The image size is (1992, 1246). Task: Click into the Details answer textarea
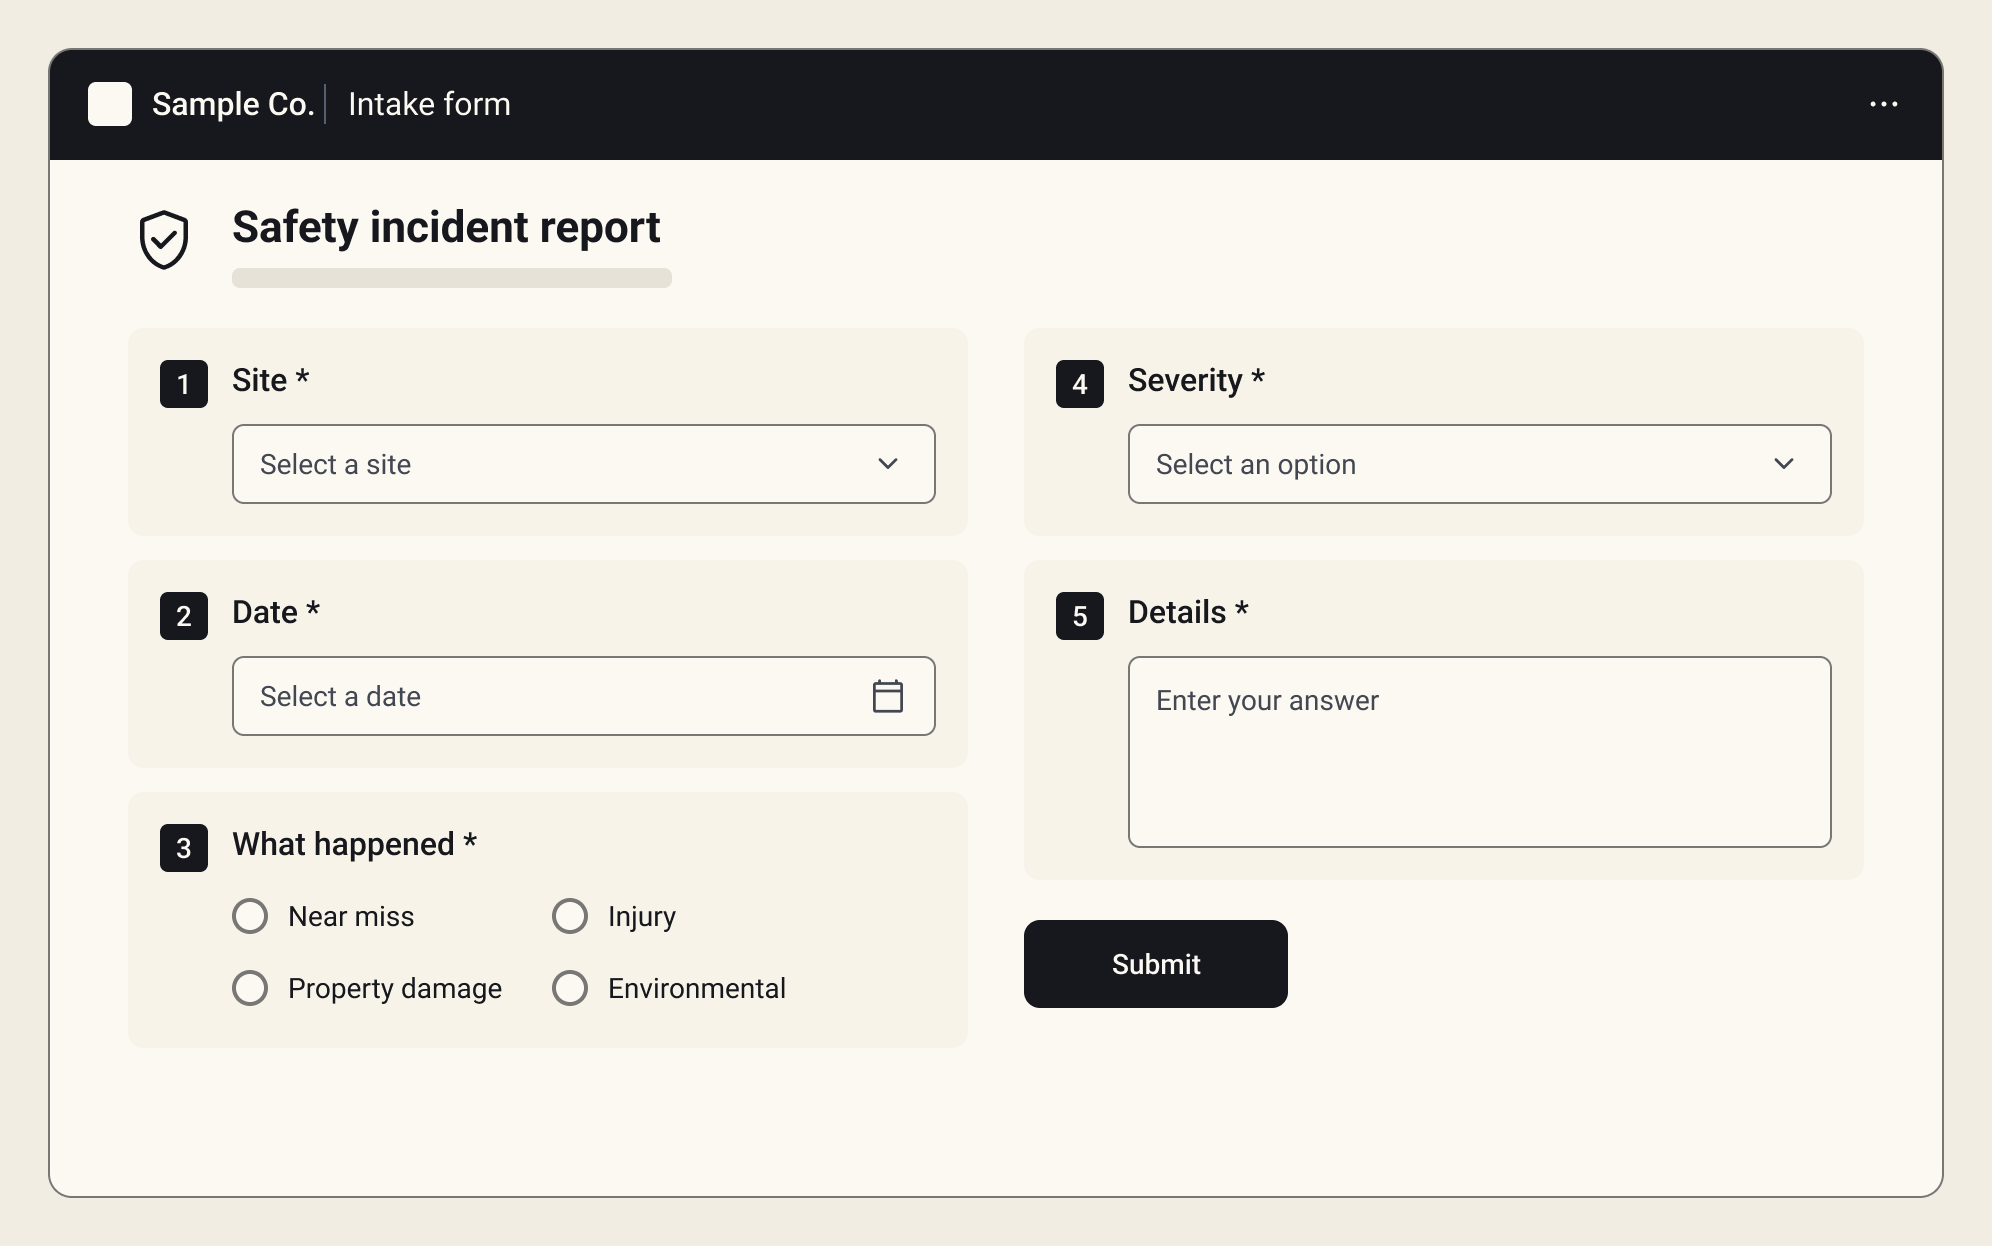1480,752
